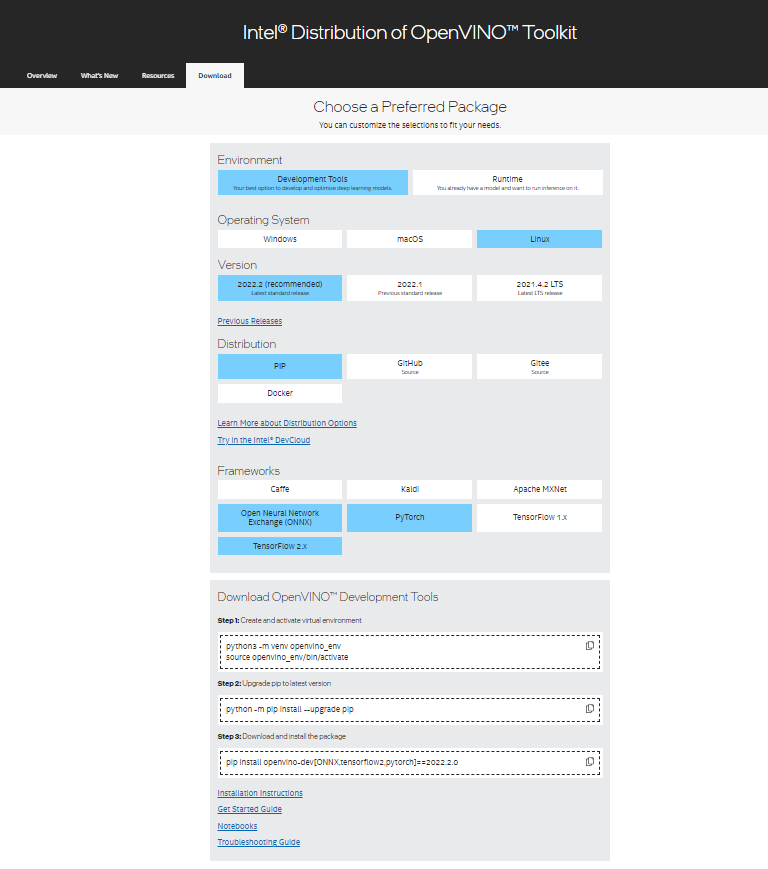The height and width of the screenshot is (869, 768).
Task: Toggle Open Neural Network Exchange (ONNX) framework
Action: tap(280, 518)
